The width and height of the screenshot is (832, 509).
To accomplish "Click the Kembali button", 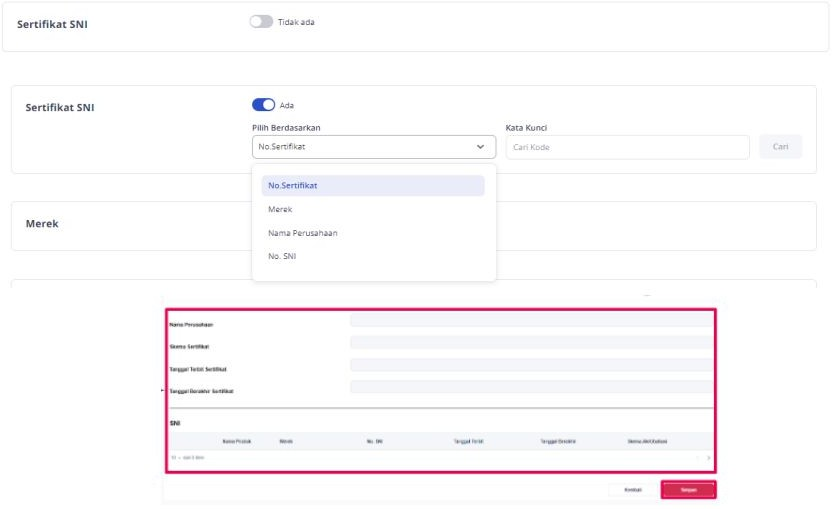I will [x=633, y=490].
